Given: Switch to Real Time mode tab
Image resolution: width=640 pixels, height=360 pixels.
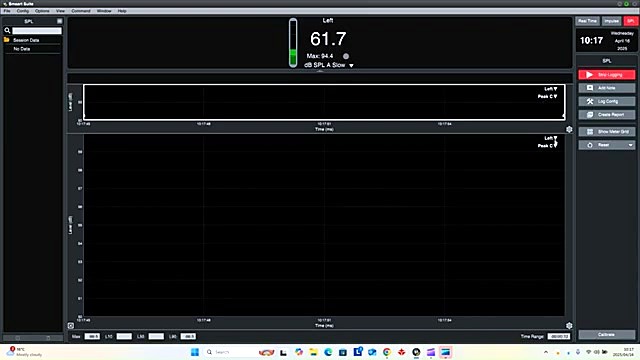Looking at the screenshot, I should click(588, 21).
